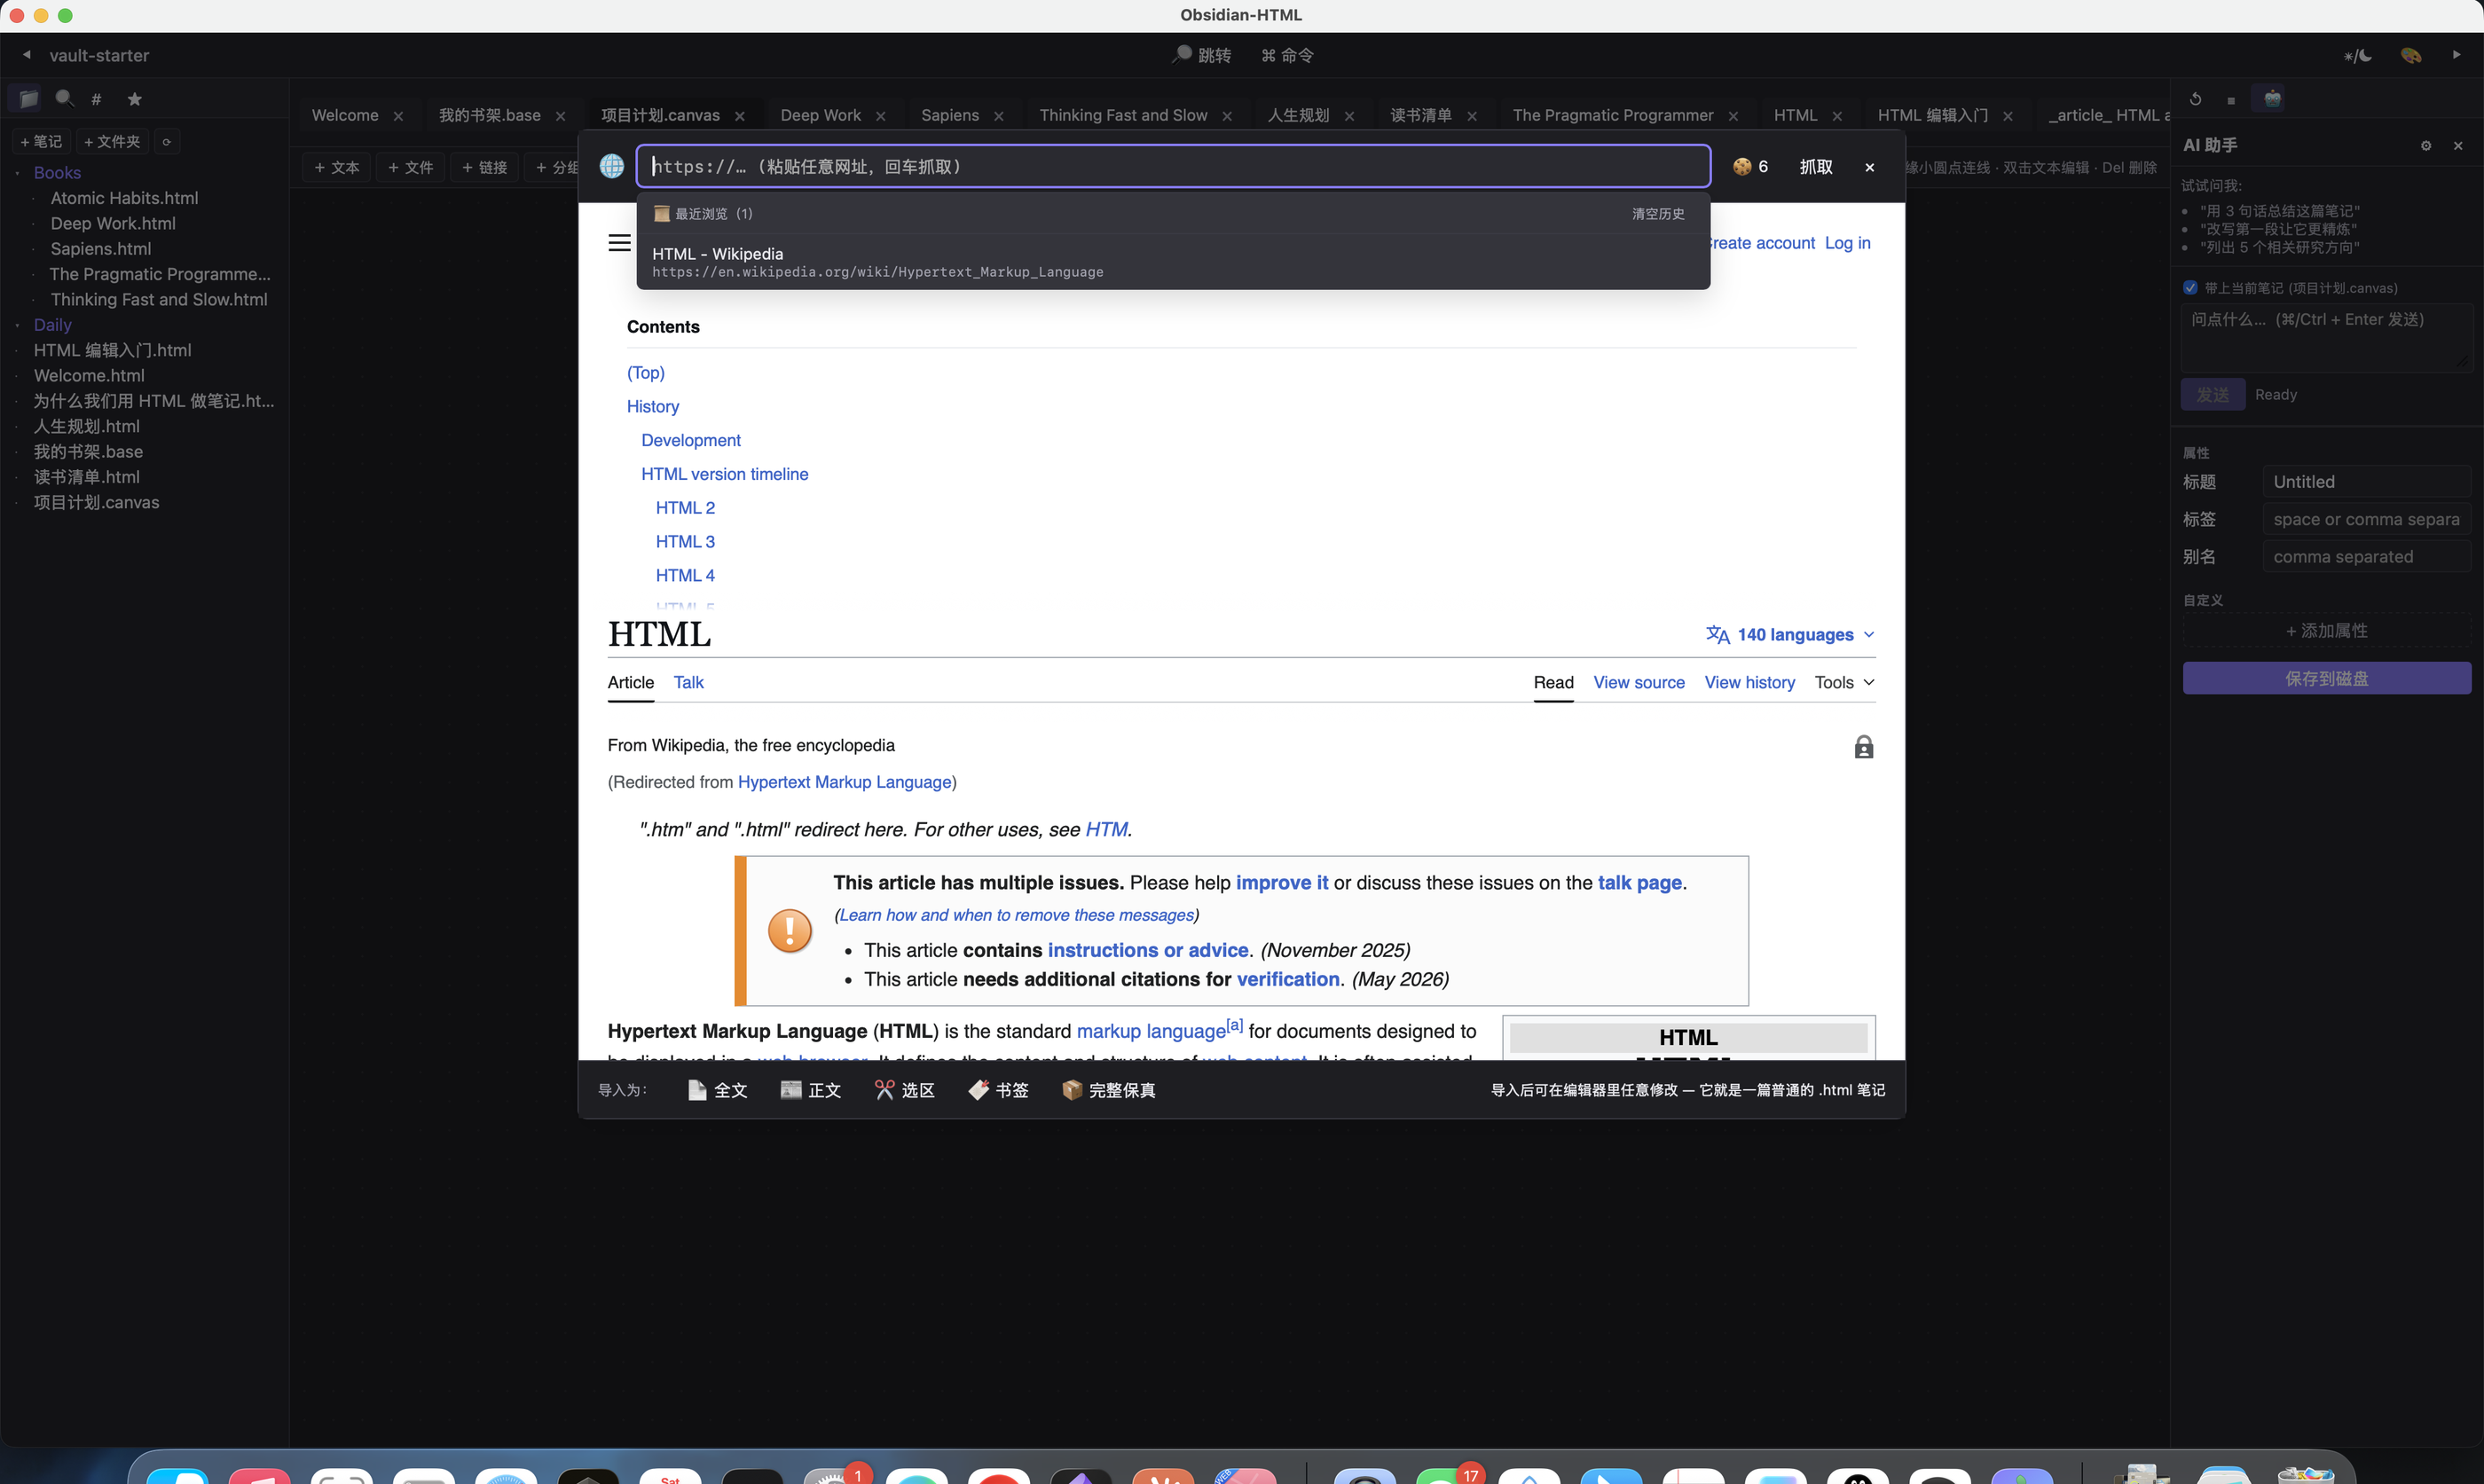Screen dimensions: 2484x1484
Task: Click the + 添加属性 add property button
Action: coord(2326,631)
